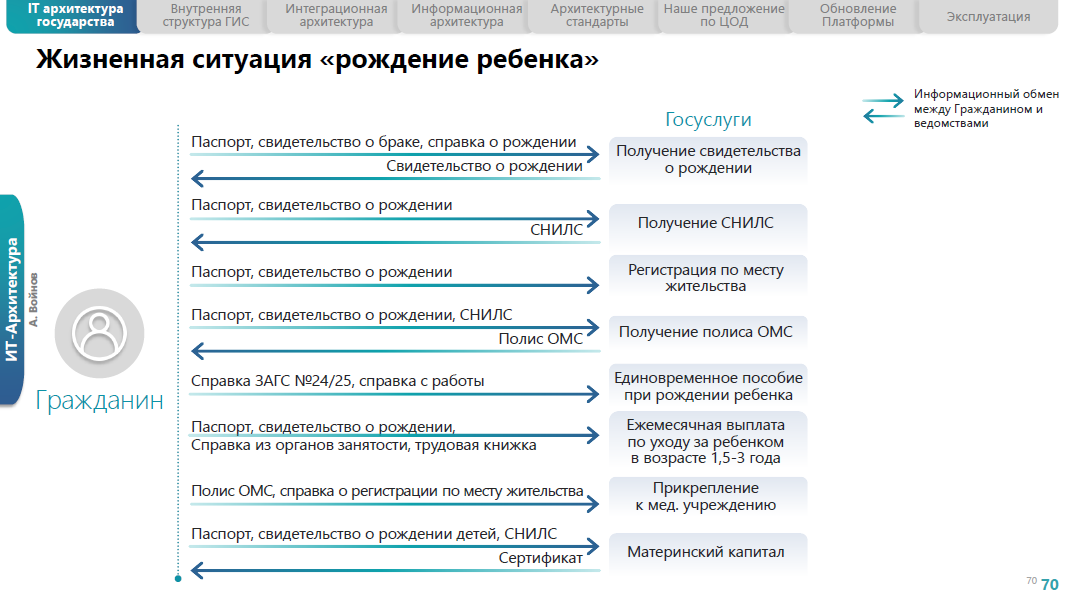
Task: Select Прикрепление к мед. учреждению box
Action: click(x=707, y=496)
